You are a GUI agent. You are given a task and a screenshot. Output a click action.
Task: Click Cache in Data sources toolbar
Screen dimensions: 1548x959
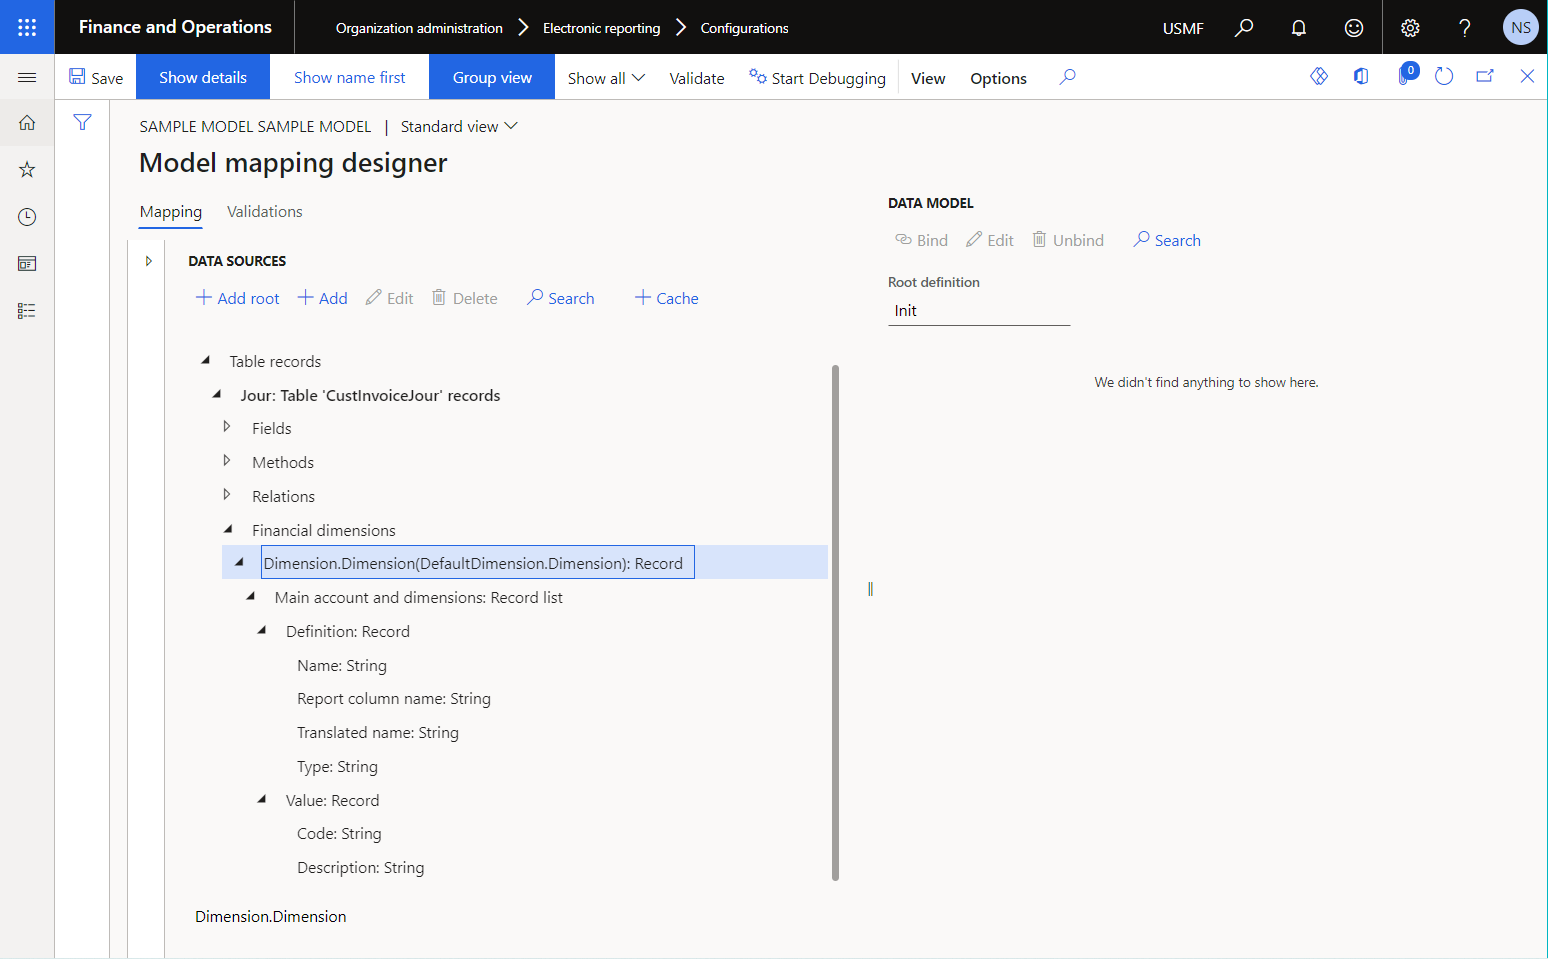coord(667,298)
